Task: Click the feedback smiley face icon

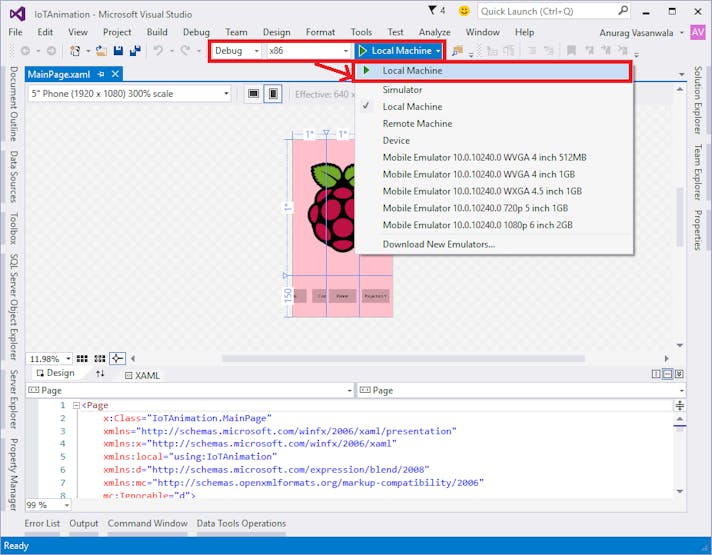Action: coord(464,10)
